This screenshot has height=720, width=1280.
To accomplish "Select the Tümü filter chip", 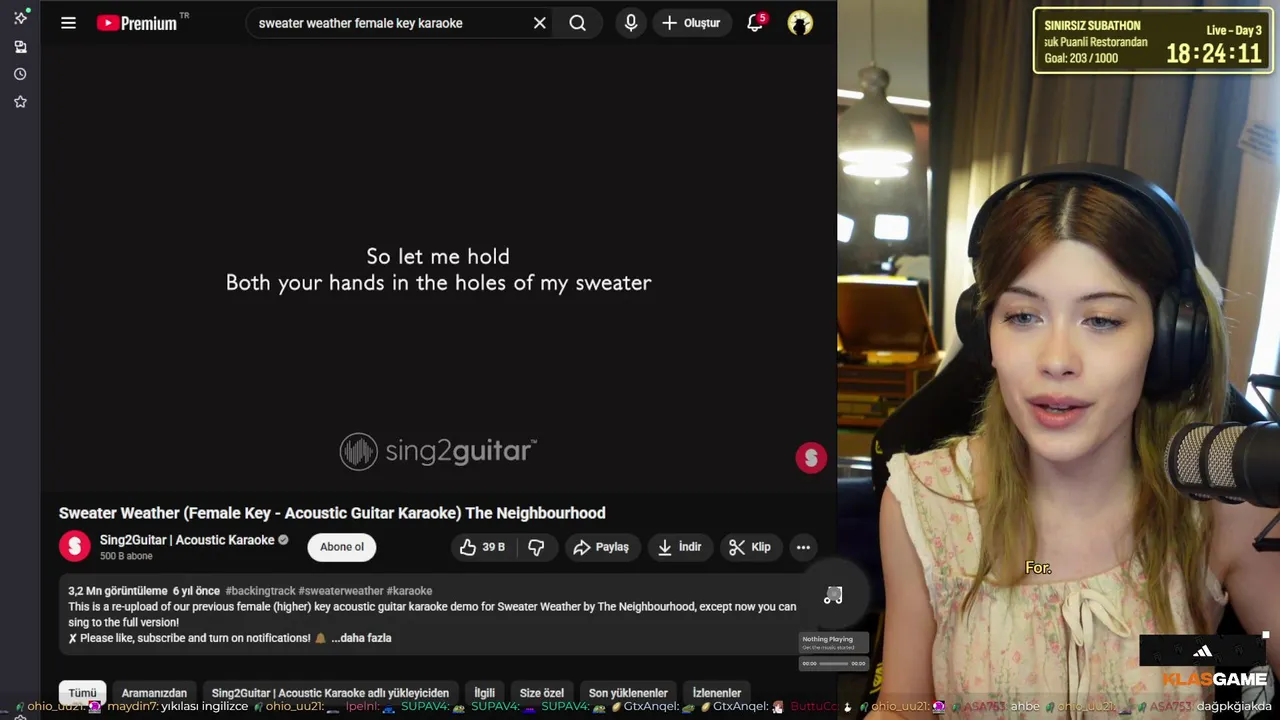I will pos(82,693).
